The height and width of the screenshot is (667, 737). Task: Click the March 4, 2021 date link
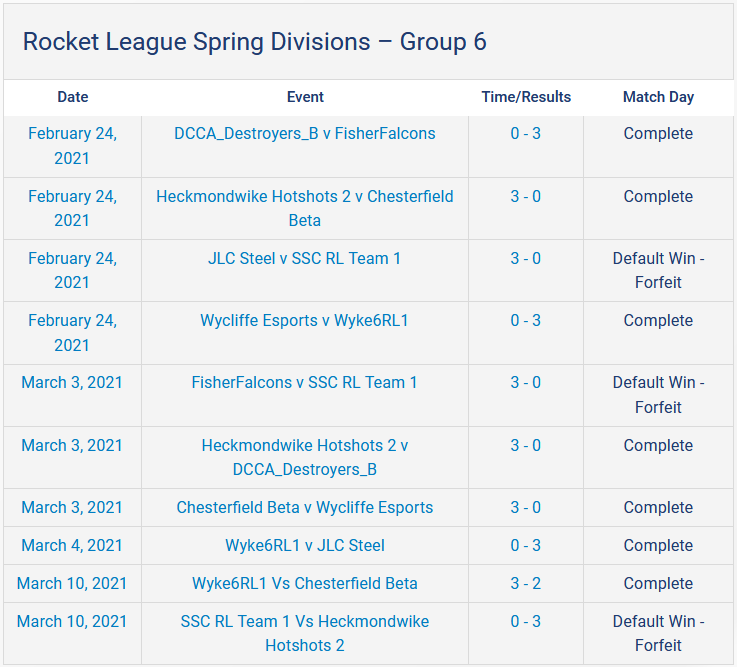pyautogui.click(x=72, y=546)
